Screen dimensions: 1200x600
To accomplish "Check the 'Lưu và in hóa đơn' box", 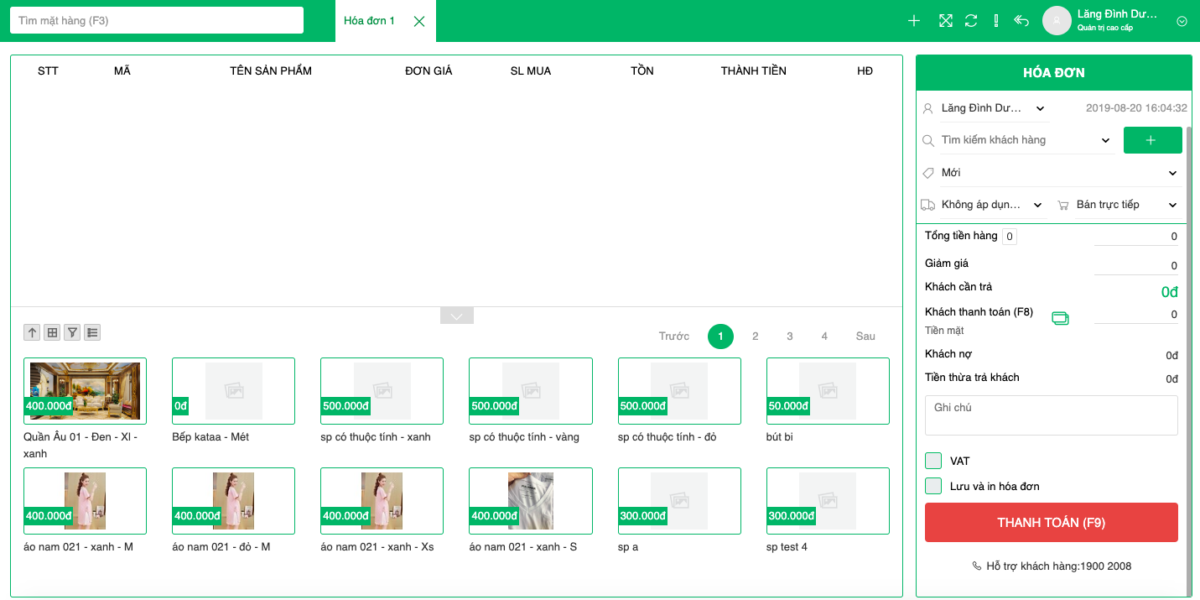I will [x=933, y=486].
